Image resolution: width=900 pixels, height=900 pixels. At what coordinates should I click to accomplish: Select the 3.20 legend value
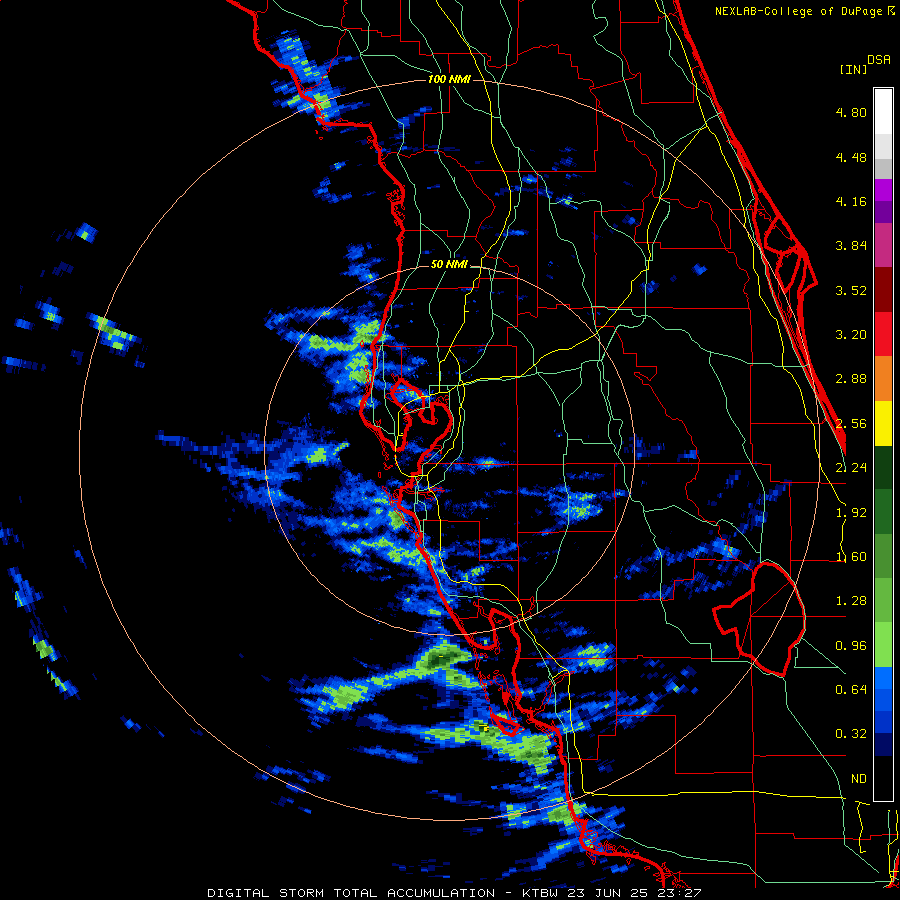[851, 335]
